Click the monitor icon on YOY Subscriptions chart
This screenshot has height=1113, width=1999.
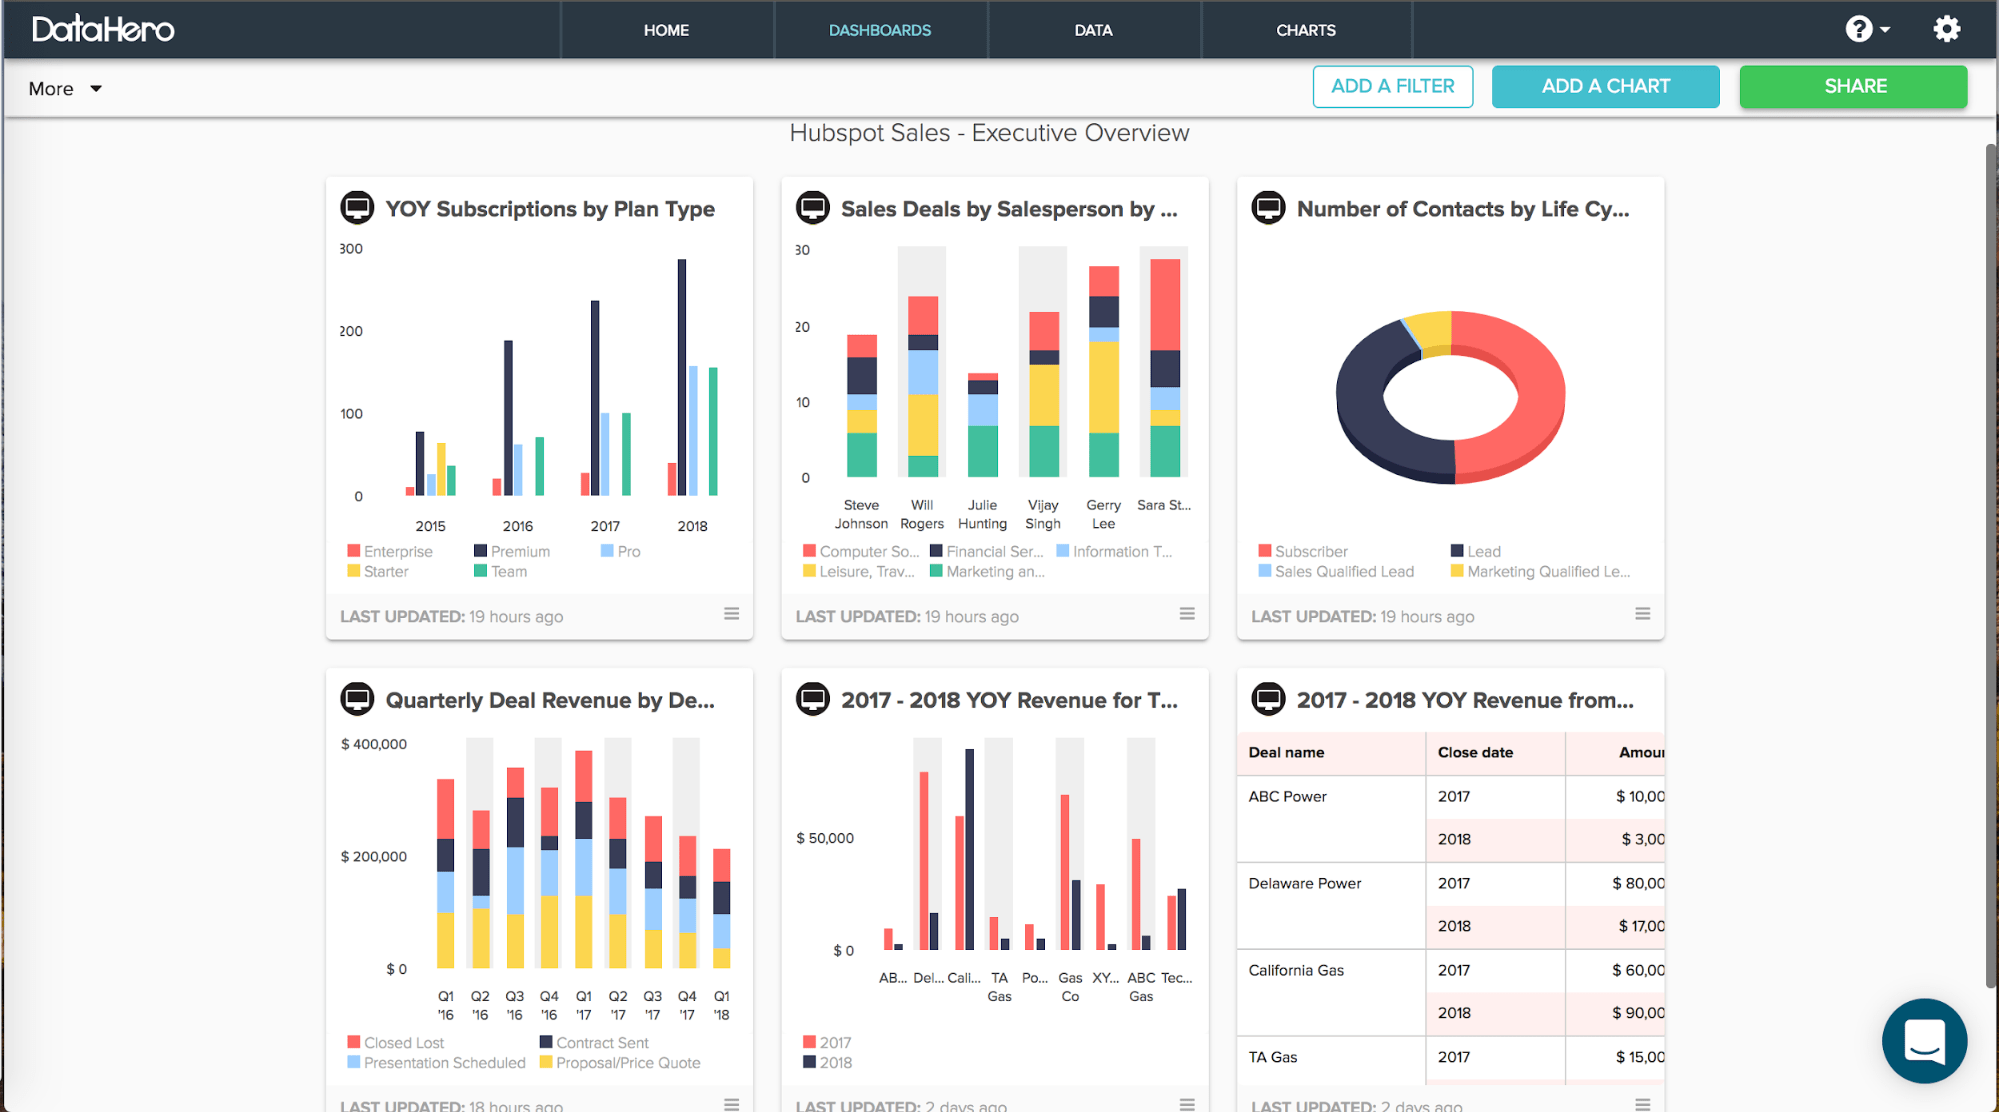tap(357, 208)
